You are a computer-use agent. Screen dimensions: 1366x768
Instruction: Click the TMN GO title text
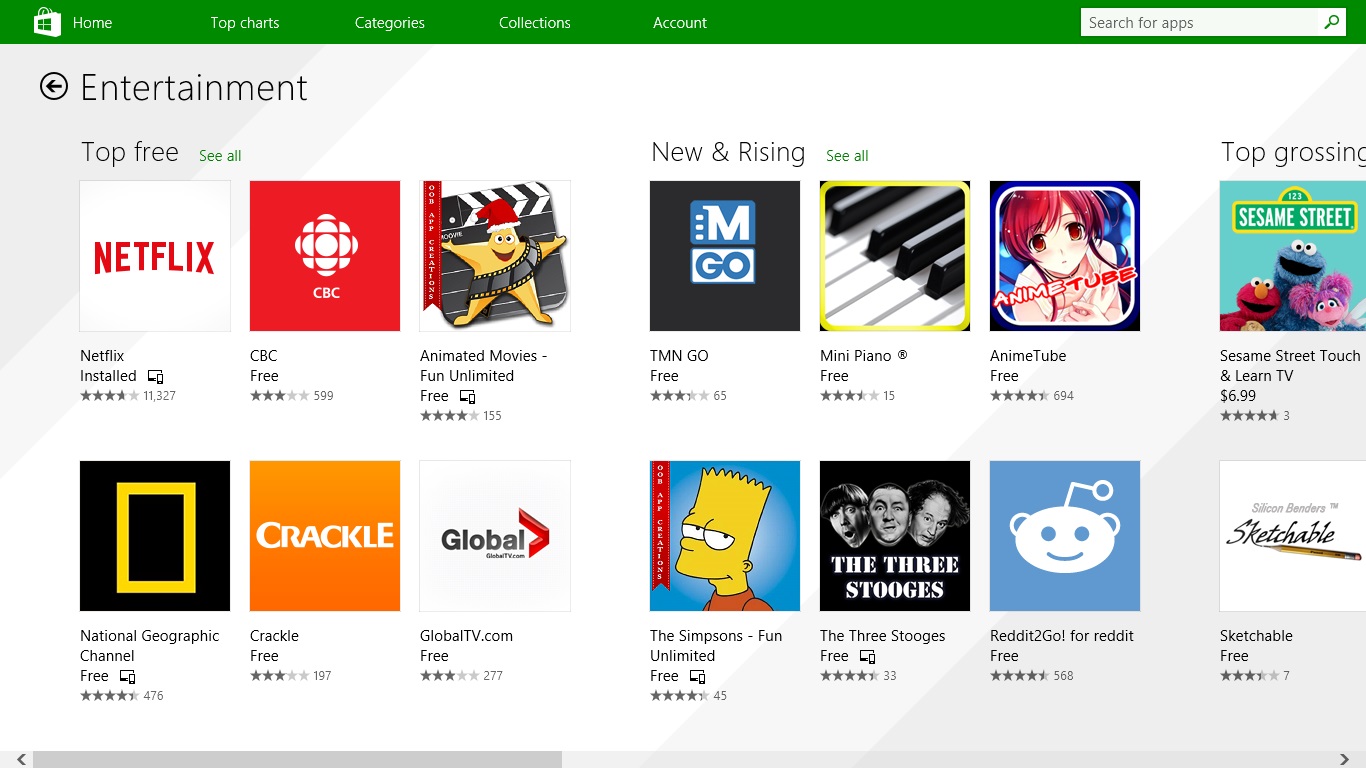tap(679, 356)
